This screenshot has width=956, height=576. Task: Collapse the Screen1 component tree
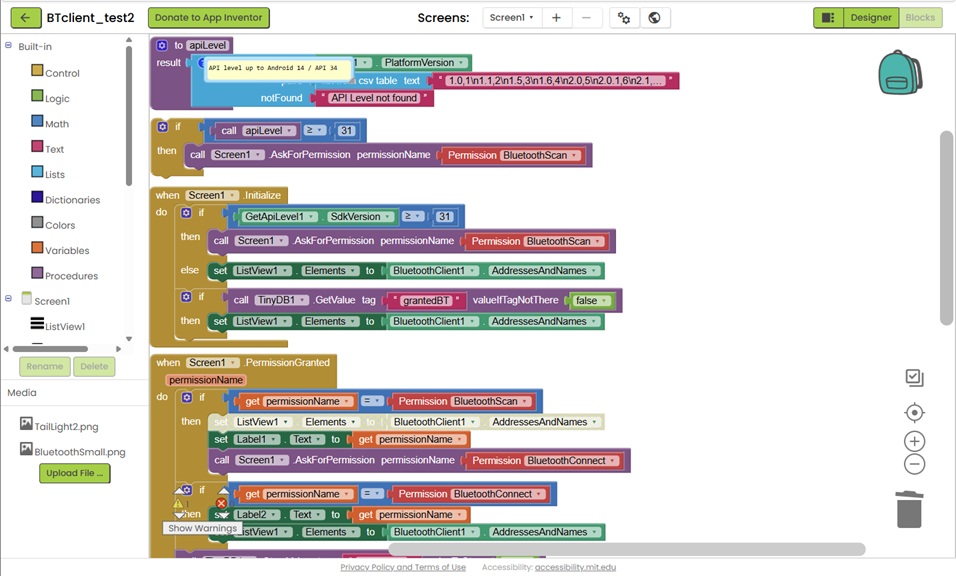click(x=9, y=299)
